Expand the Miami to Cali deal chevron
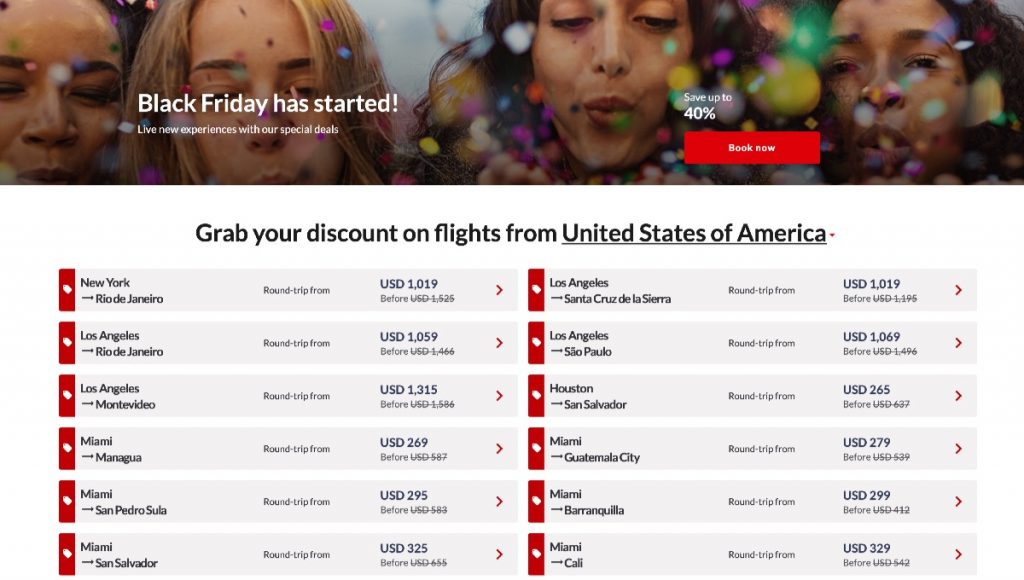The height and width of the screenshot is (580, 1024). (958, 555)
